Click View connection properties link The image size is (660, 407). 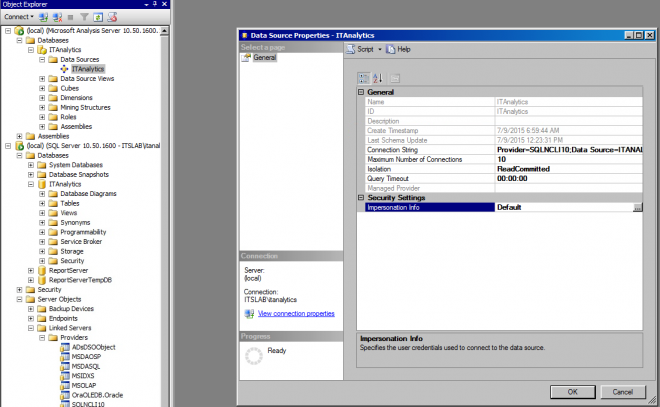[x=296, y=314]
